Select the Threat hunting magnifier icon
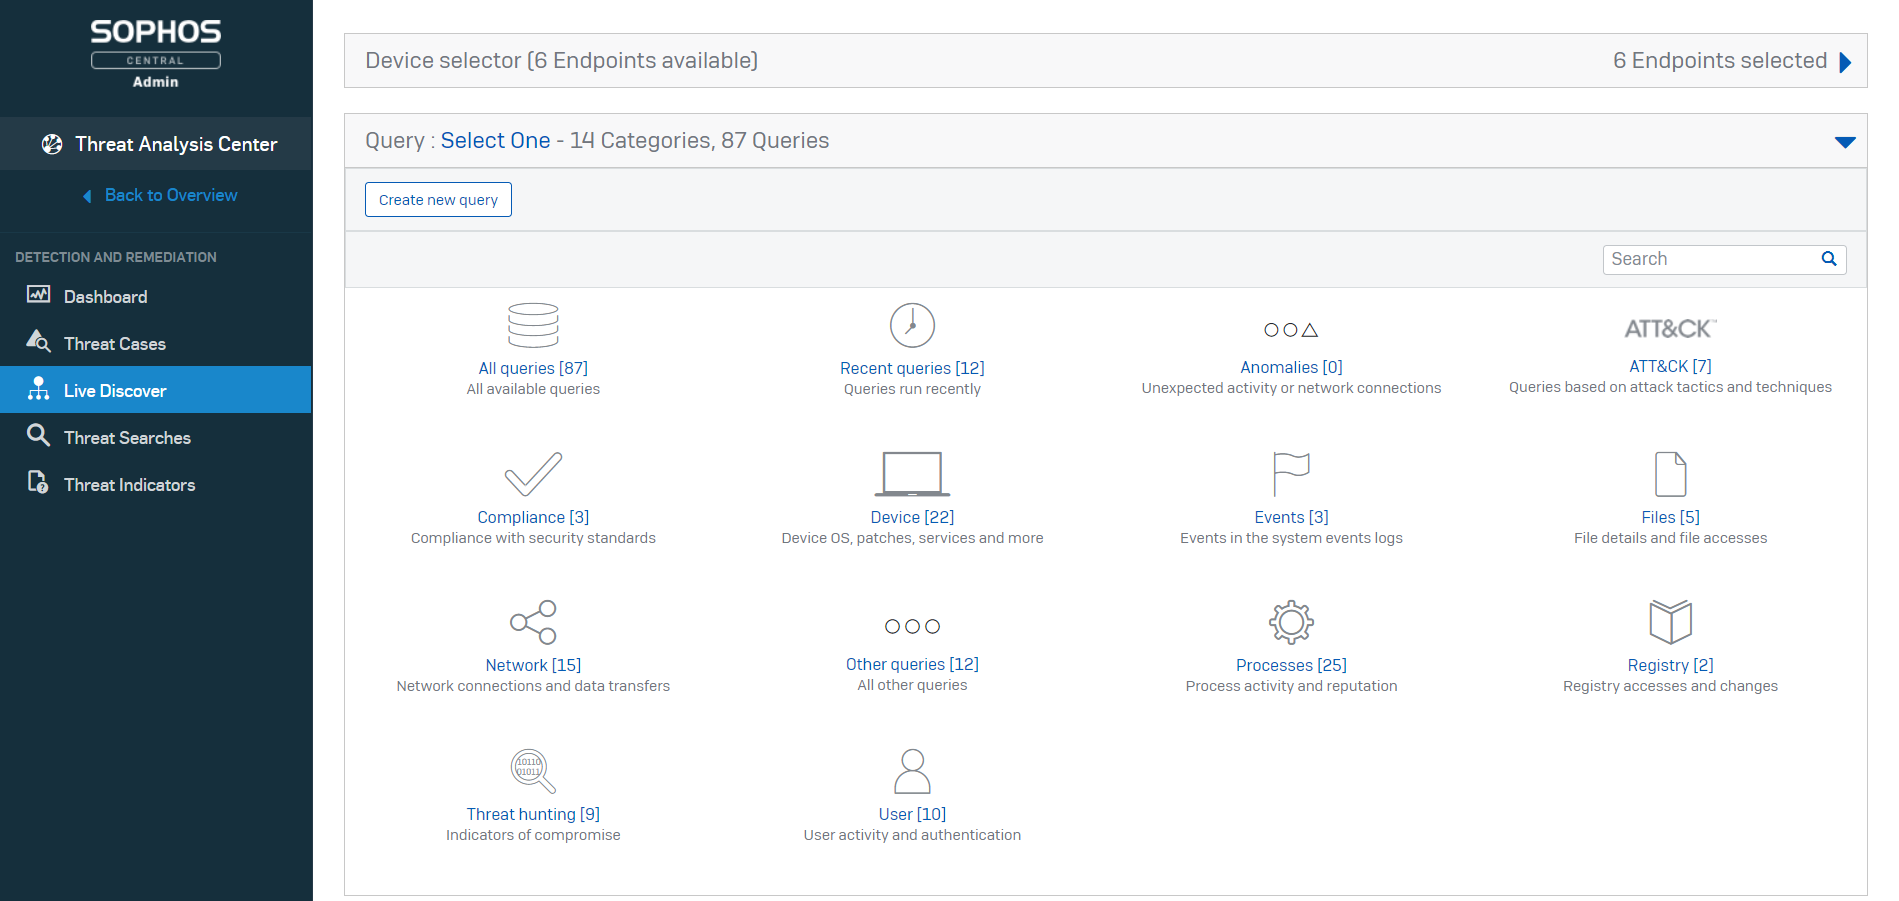The width and height of the screenshot is (1899, 901). 533,771
